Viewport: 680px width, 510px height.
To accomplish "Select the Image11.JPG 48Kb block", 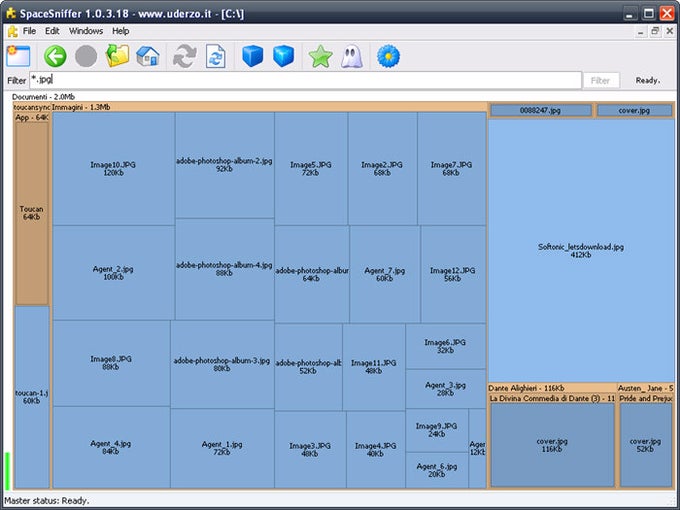I will click(x=373, y=367).
